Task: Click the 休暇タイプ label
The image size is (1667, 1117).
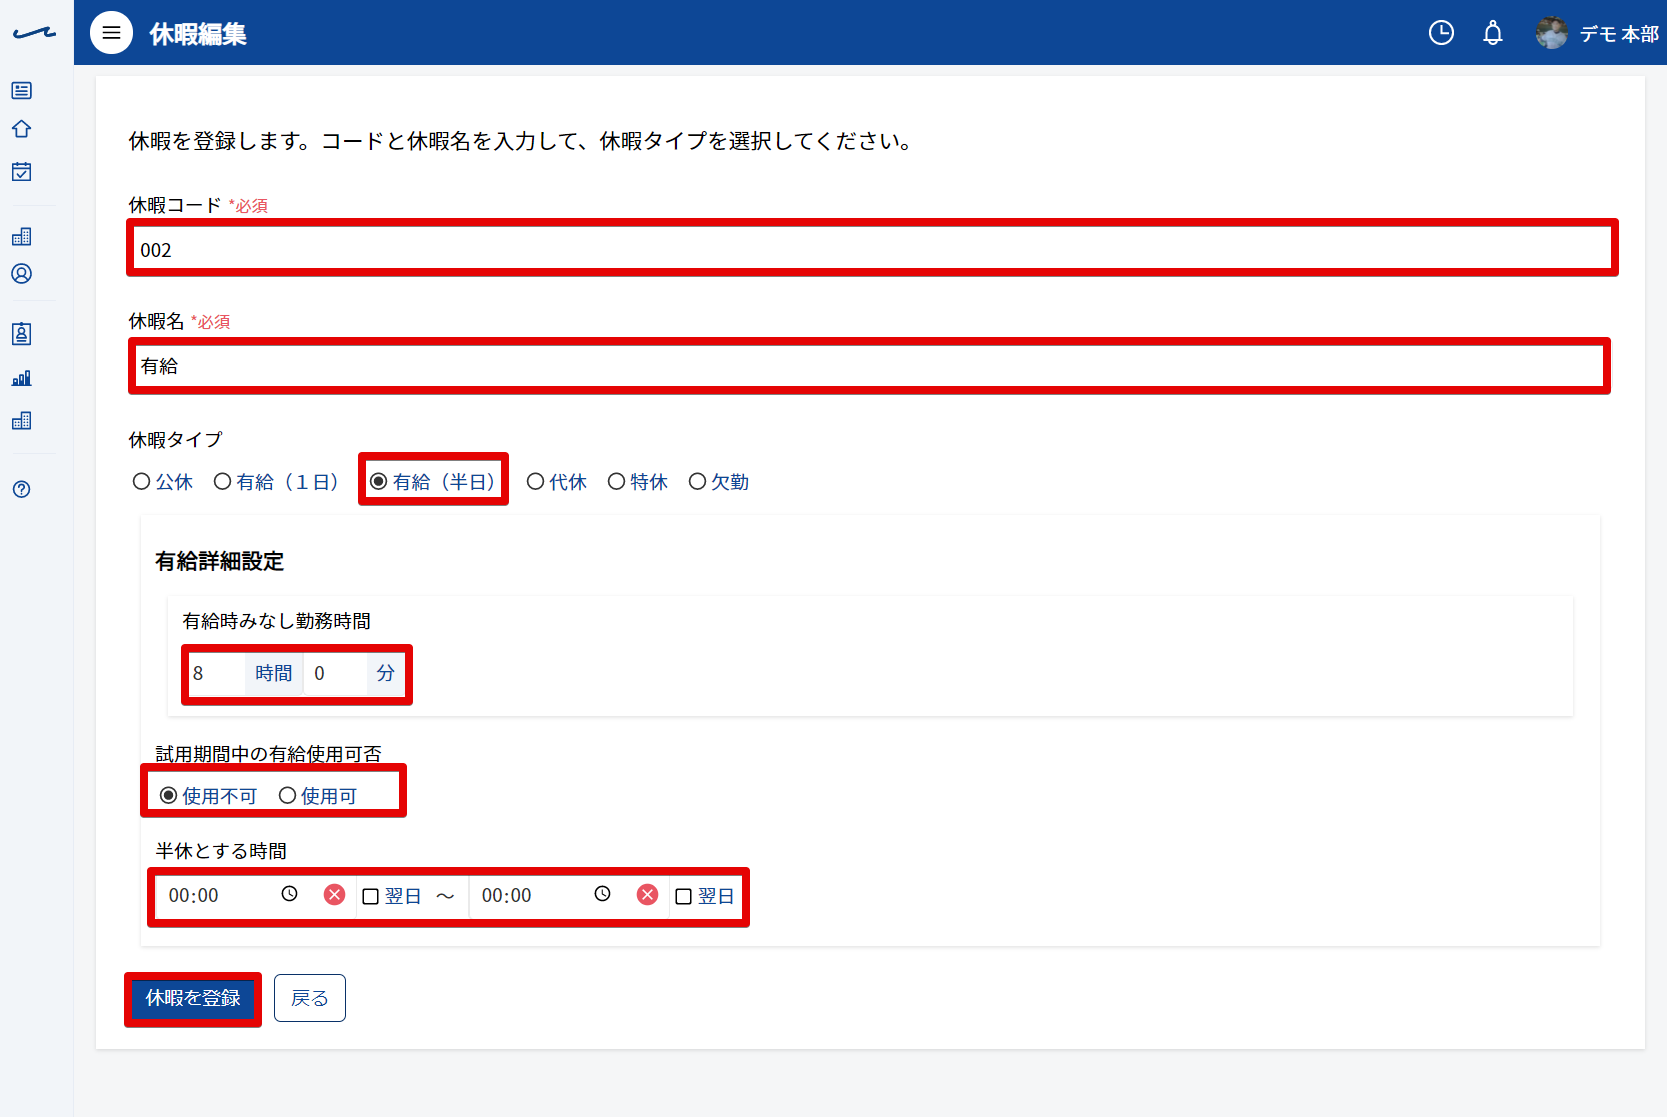Action: click(175, 439)
